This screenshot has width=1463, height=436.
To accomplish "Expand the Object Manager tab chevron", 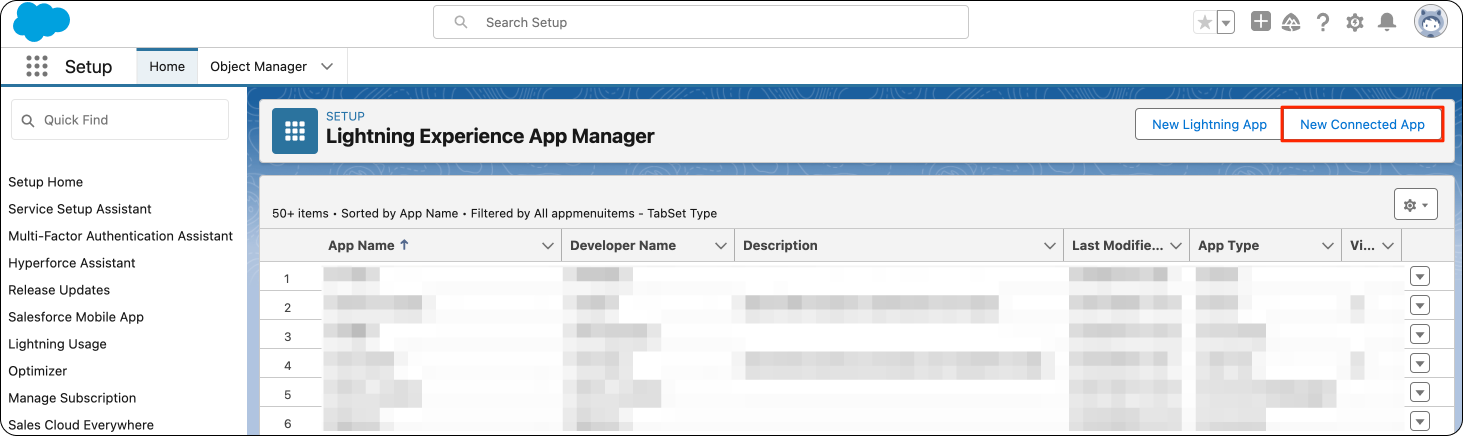I will 327,66.
